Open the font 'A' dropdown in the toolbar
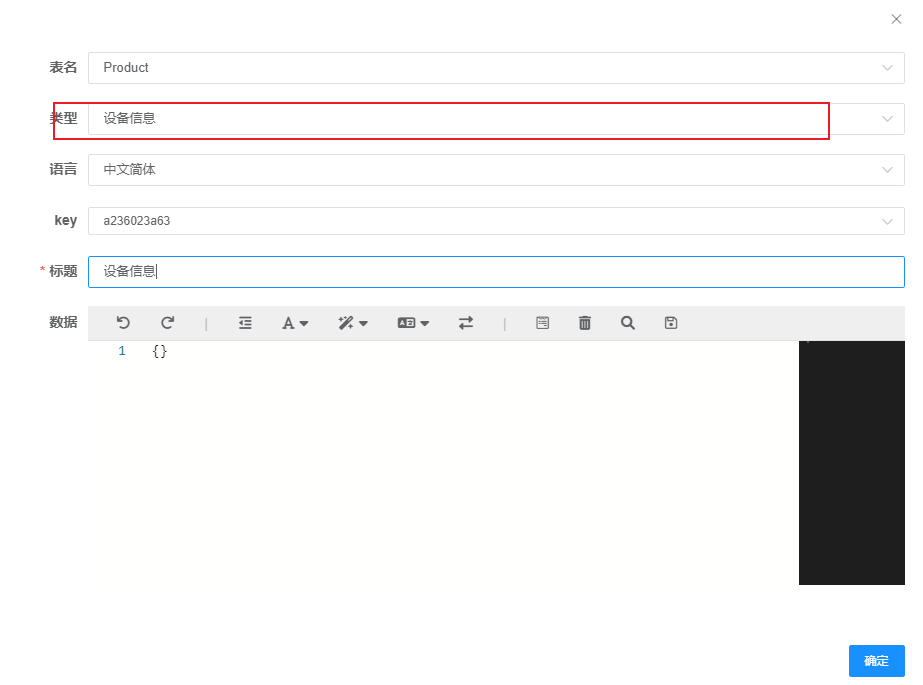The height and width of the screenshot is (685, 923). click(295, 323)
